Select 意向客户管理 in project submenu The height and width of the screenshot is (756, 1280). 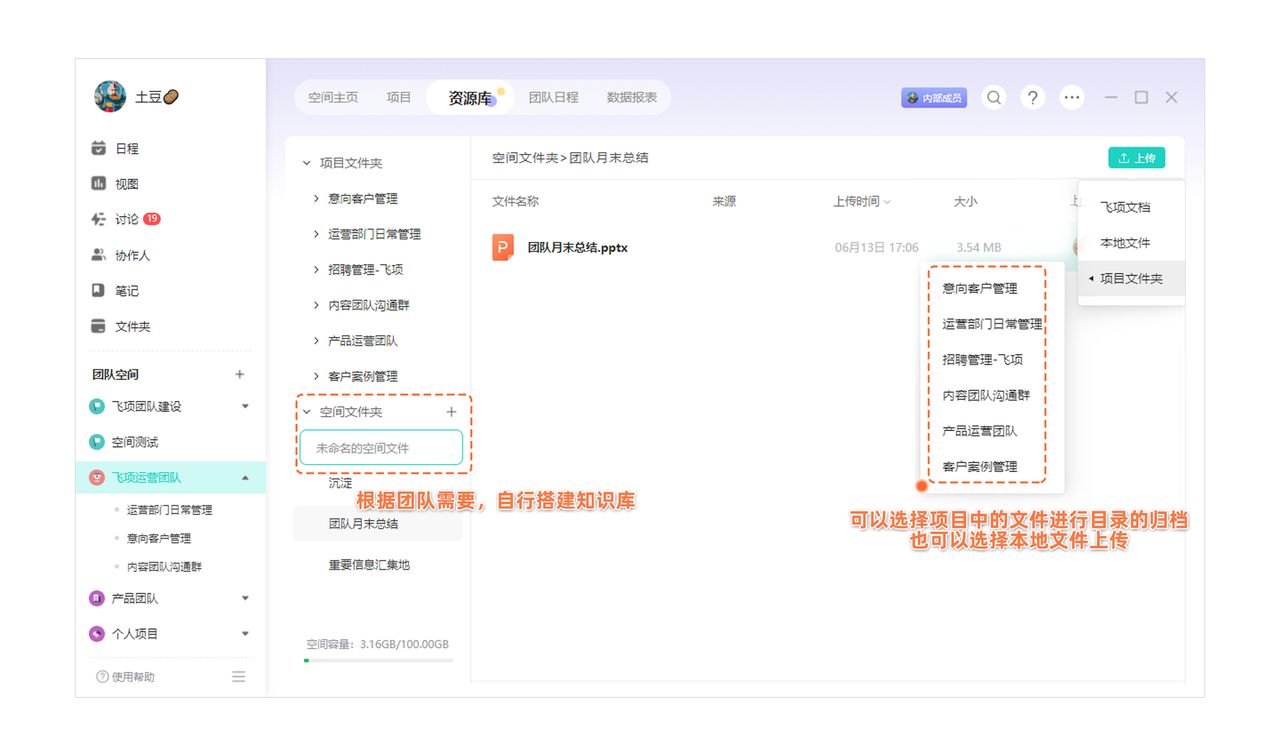coord(980,288)
